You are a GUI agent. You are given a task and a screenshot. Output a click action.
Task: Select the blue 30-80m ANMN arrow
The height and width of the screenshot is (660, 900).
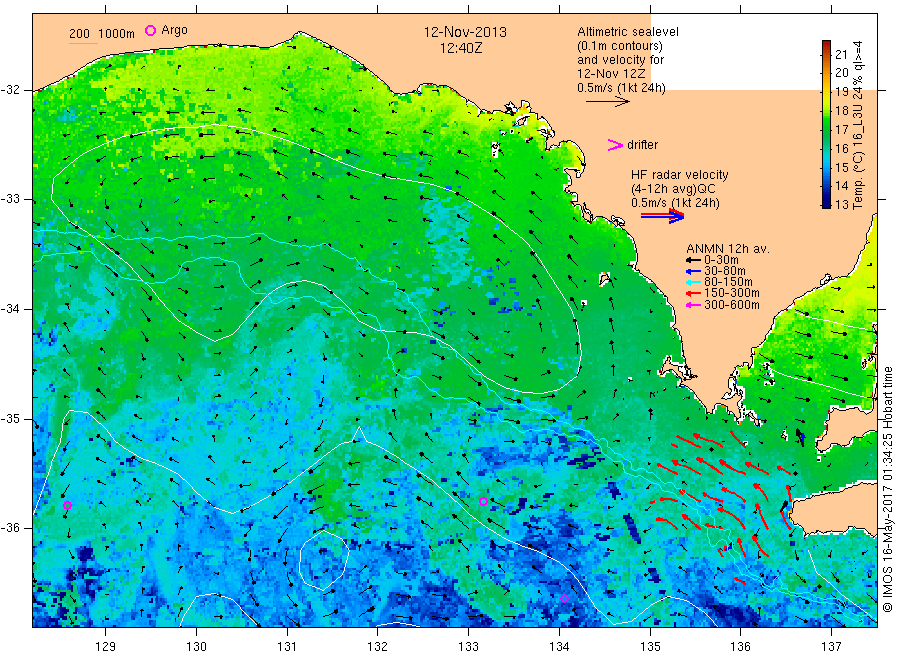coord(693,271)
